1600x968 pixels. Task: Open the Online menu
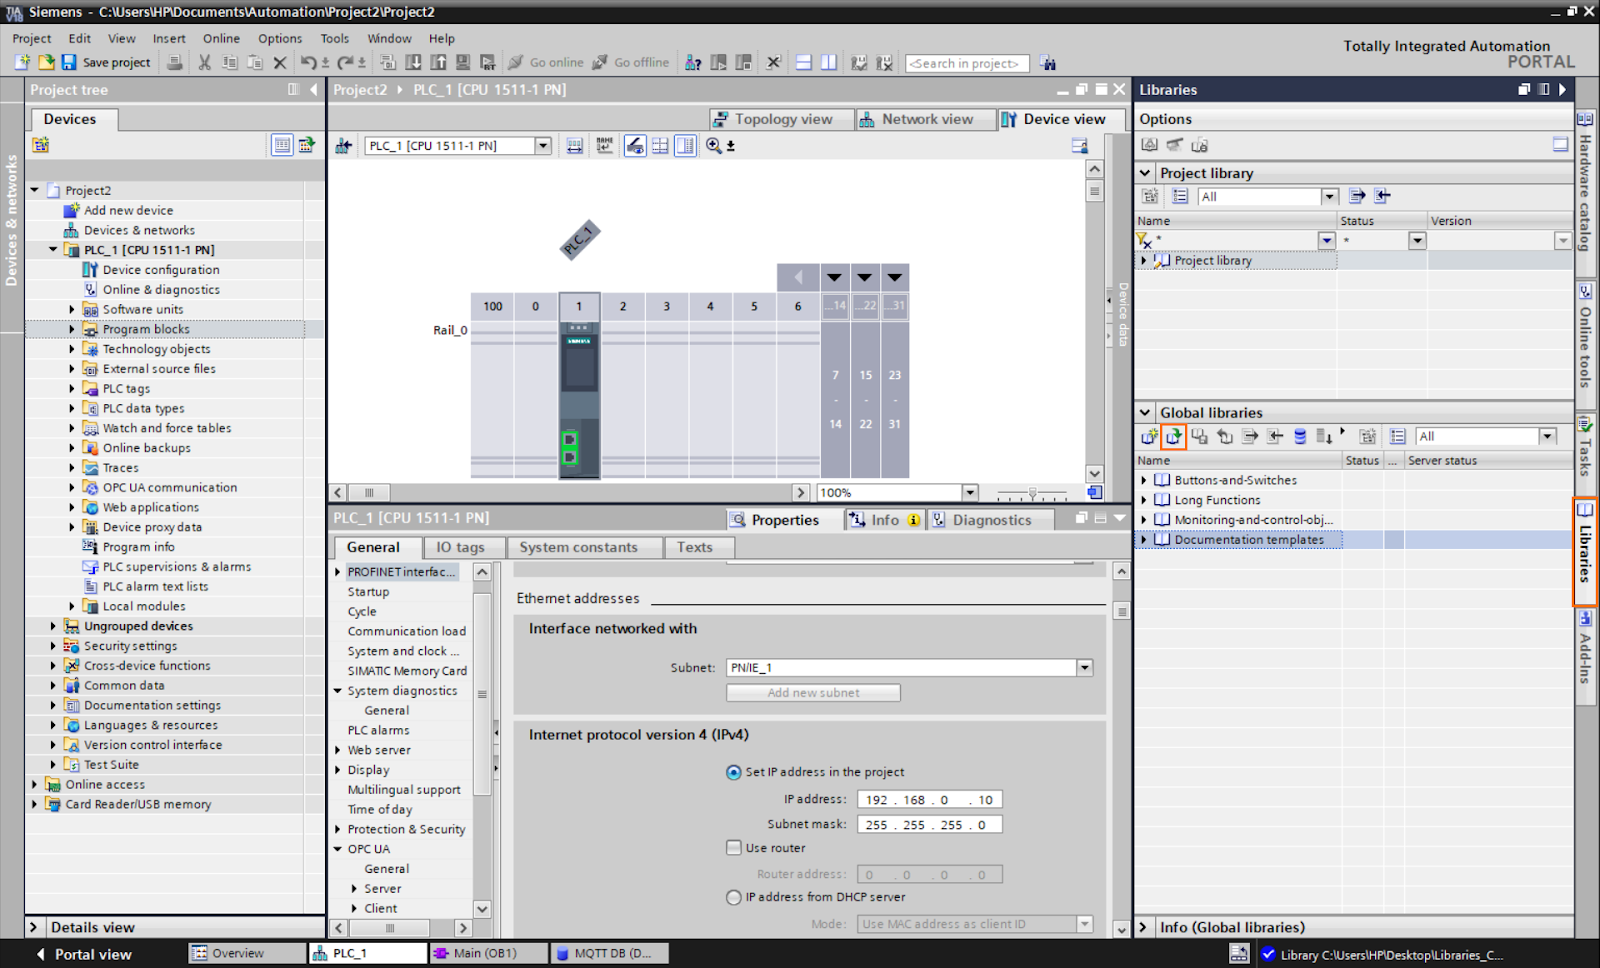click(x=221, y=38)
